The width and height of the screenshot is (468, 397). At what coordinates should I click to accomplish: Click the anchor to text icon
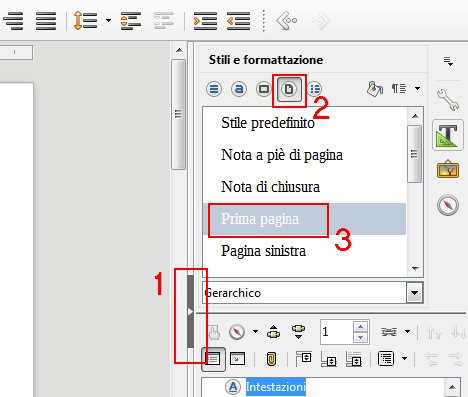tap(354, 359)
